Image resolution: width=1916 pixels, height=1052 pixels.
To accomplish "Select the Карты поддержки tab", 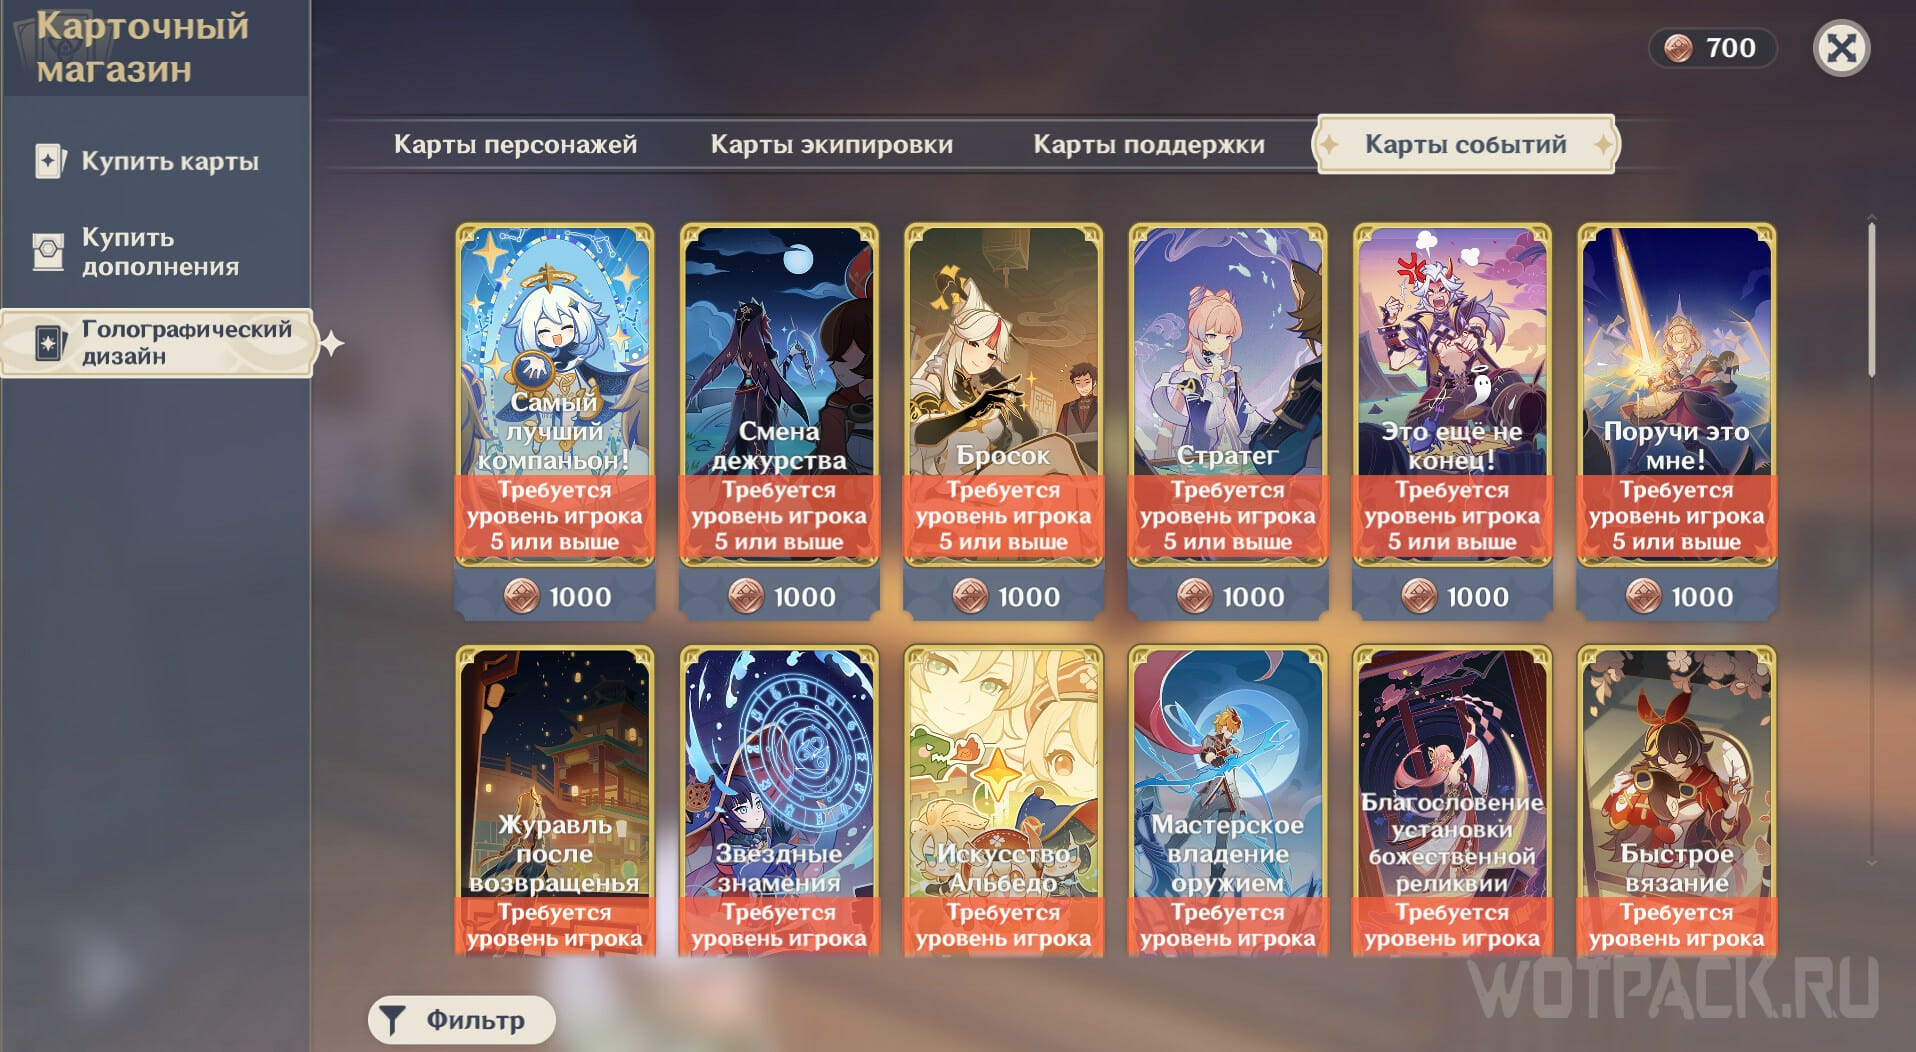I will (1149, 145).
